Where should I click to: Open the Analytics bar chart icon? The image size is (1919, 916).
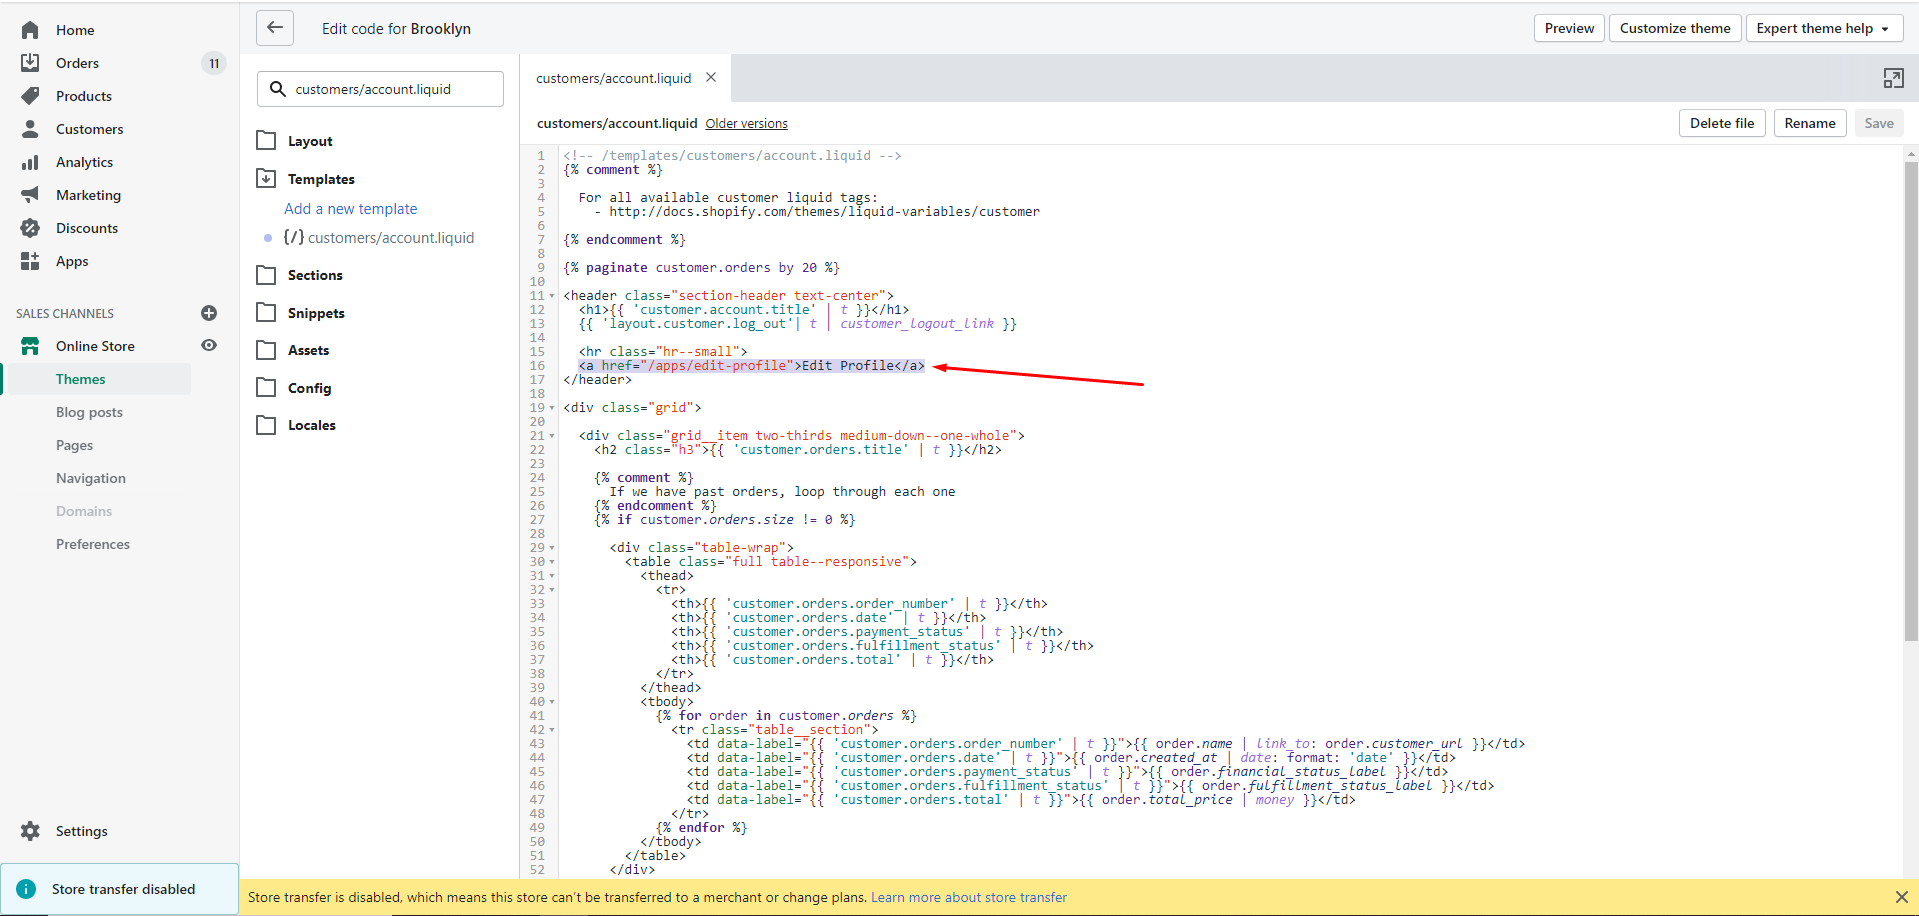coord(30,162)
